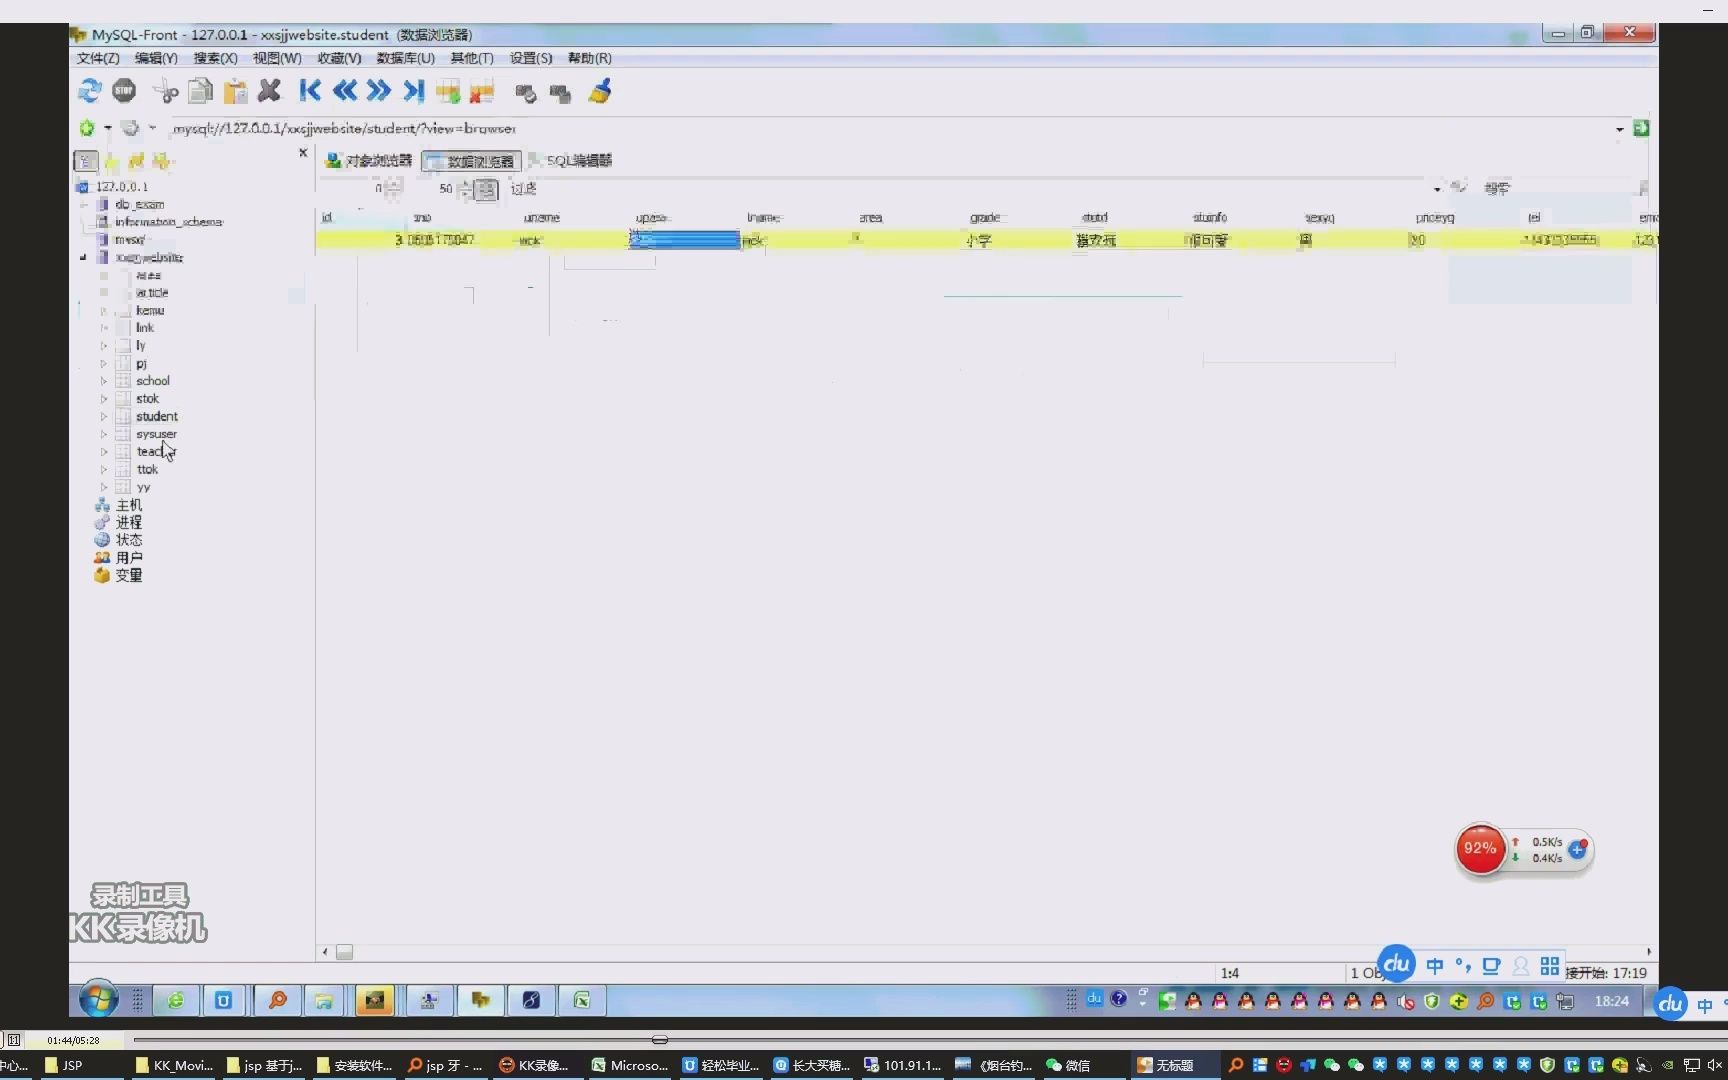Screen dimensions: 1728x1080
Task: Click the highlighted upass cell
Action: click(685, 240)
